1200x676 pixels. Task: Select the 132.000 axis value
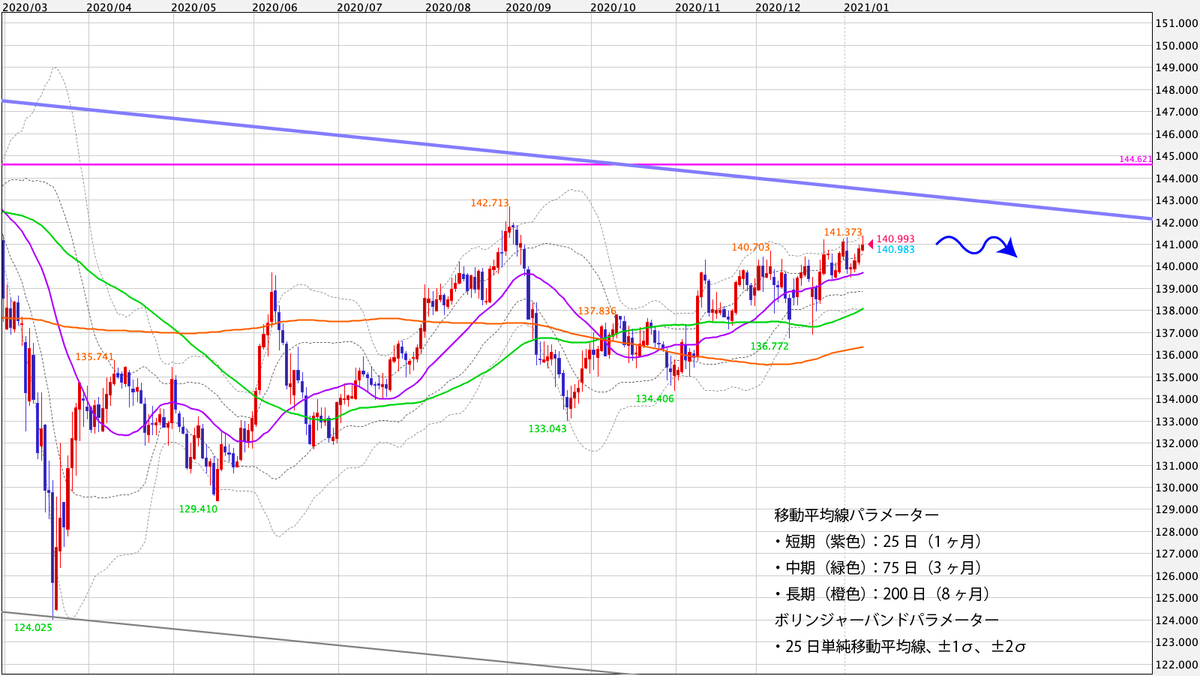(1175, 444)
